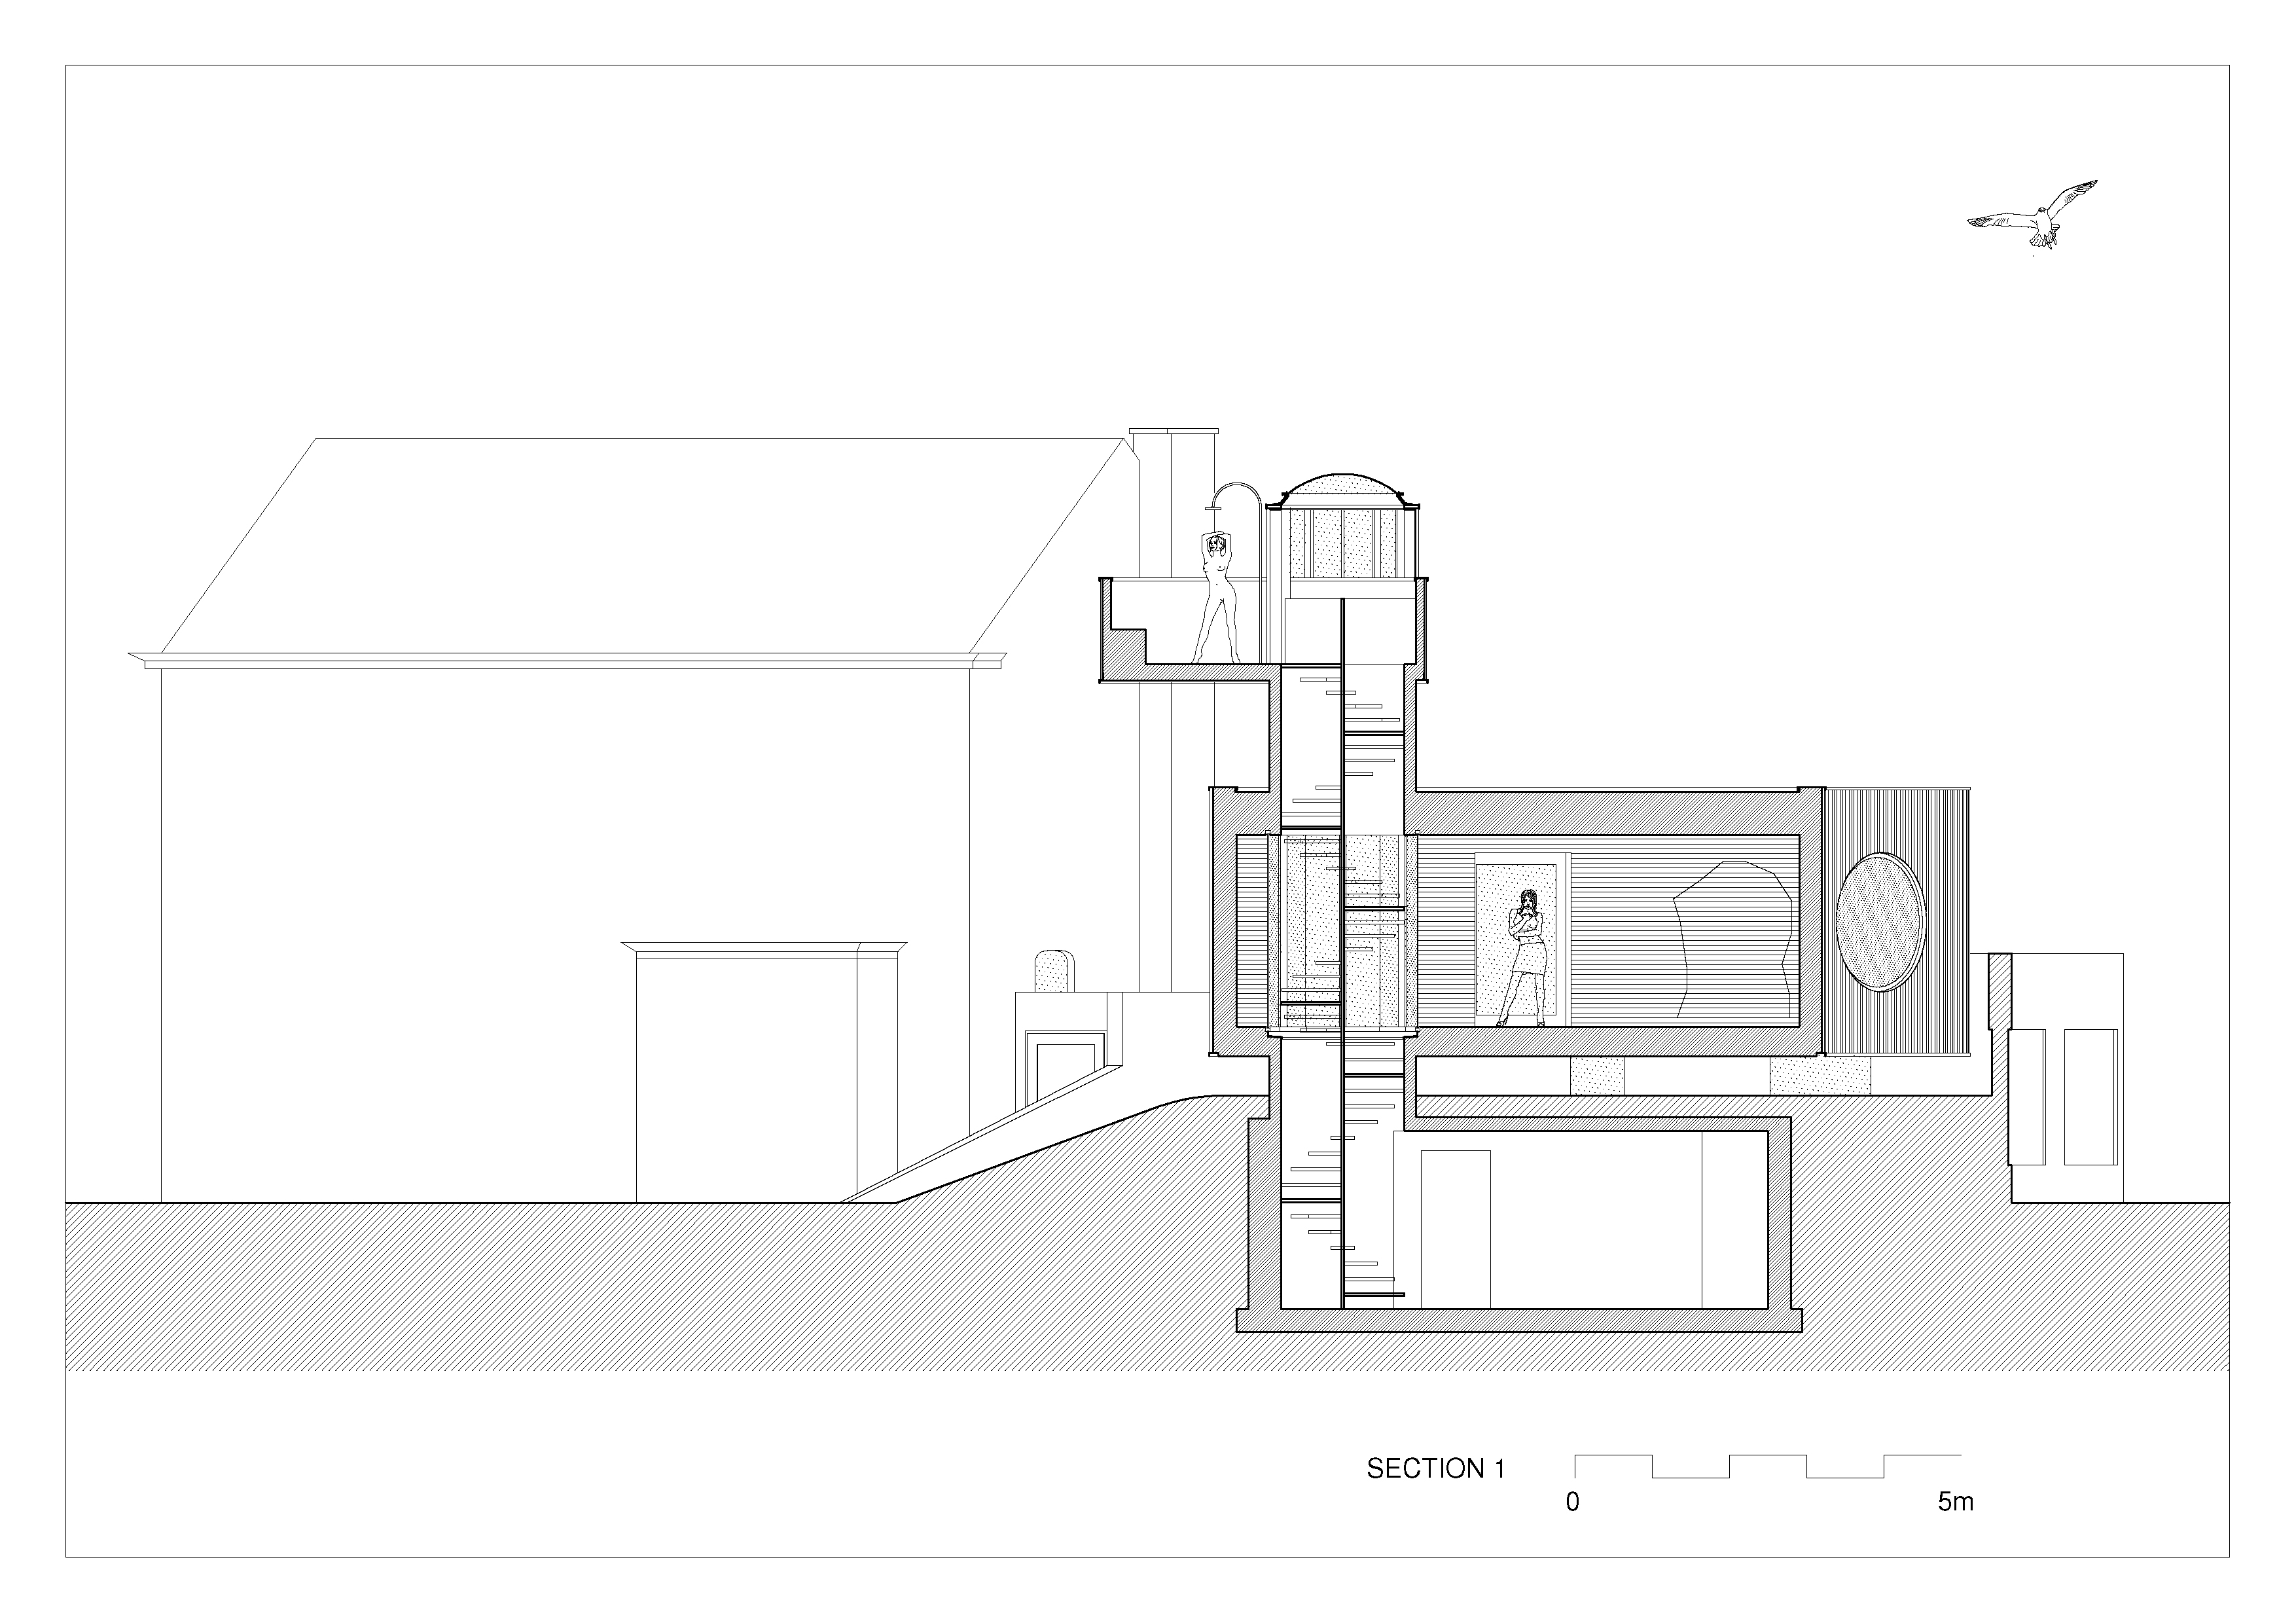Image resolution: width=2296 pixels, height=1623 pixels.
Task: Click the stepped scale bar graphic
Action: 1767,1466
